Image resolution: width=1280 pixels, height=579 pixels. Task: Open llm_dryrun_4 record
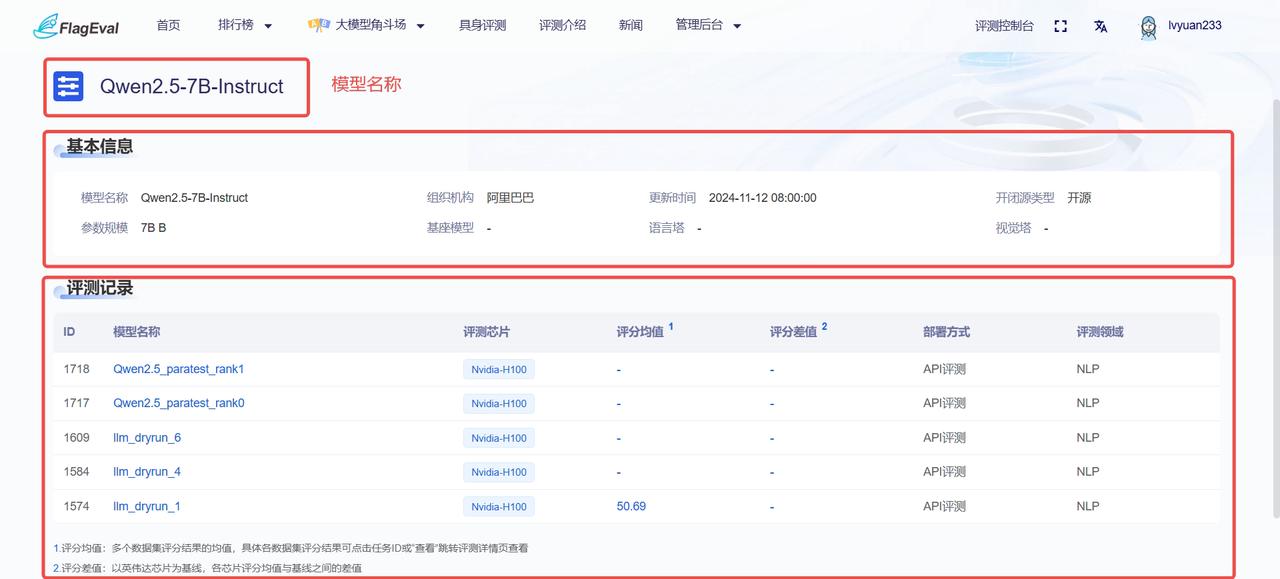[147, 472]
